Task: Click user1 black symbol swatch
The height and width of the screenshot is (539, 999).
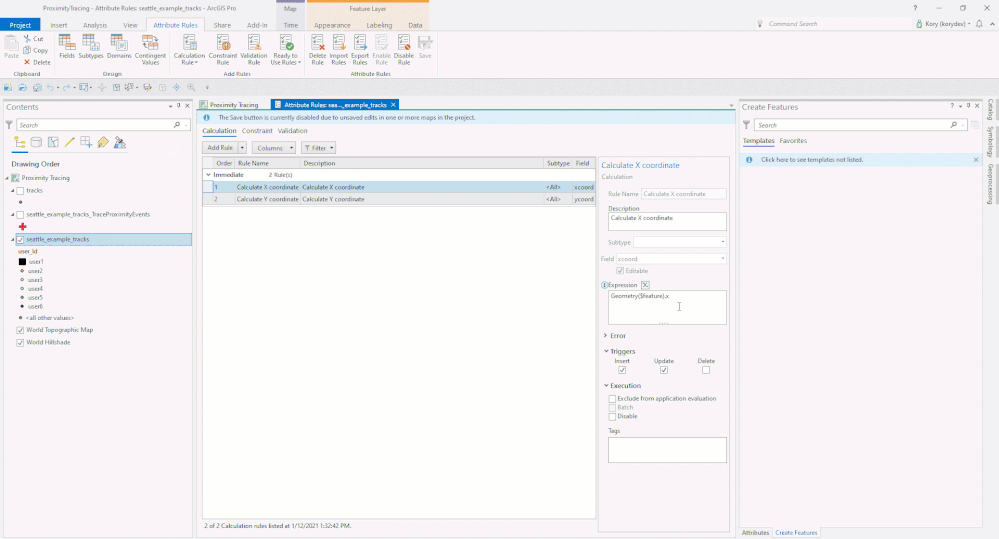Action: pyautogui.click(x=22, y=262)
